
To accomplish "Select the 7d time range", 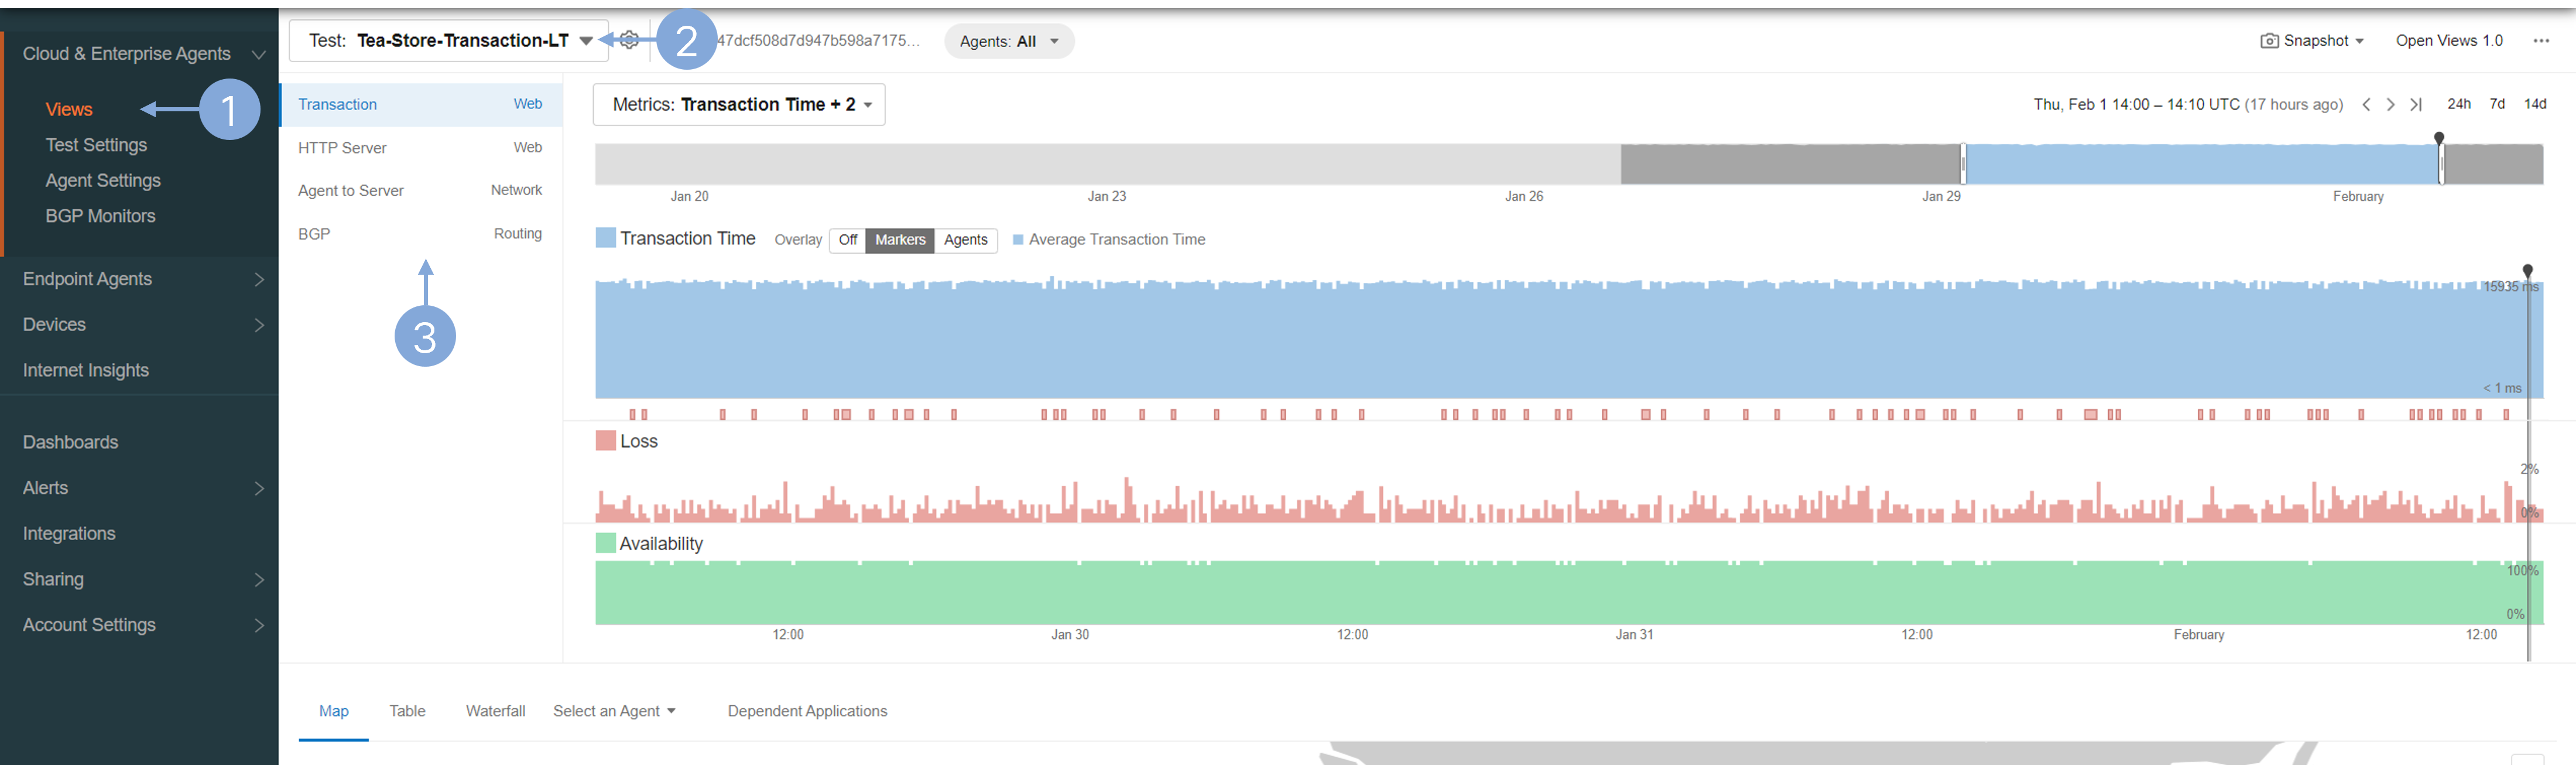I will coord(2497,104).
